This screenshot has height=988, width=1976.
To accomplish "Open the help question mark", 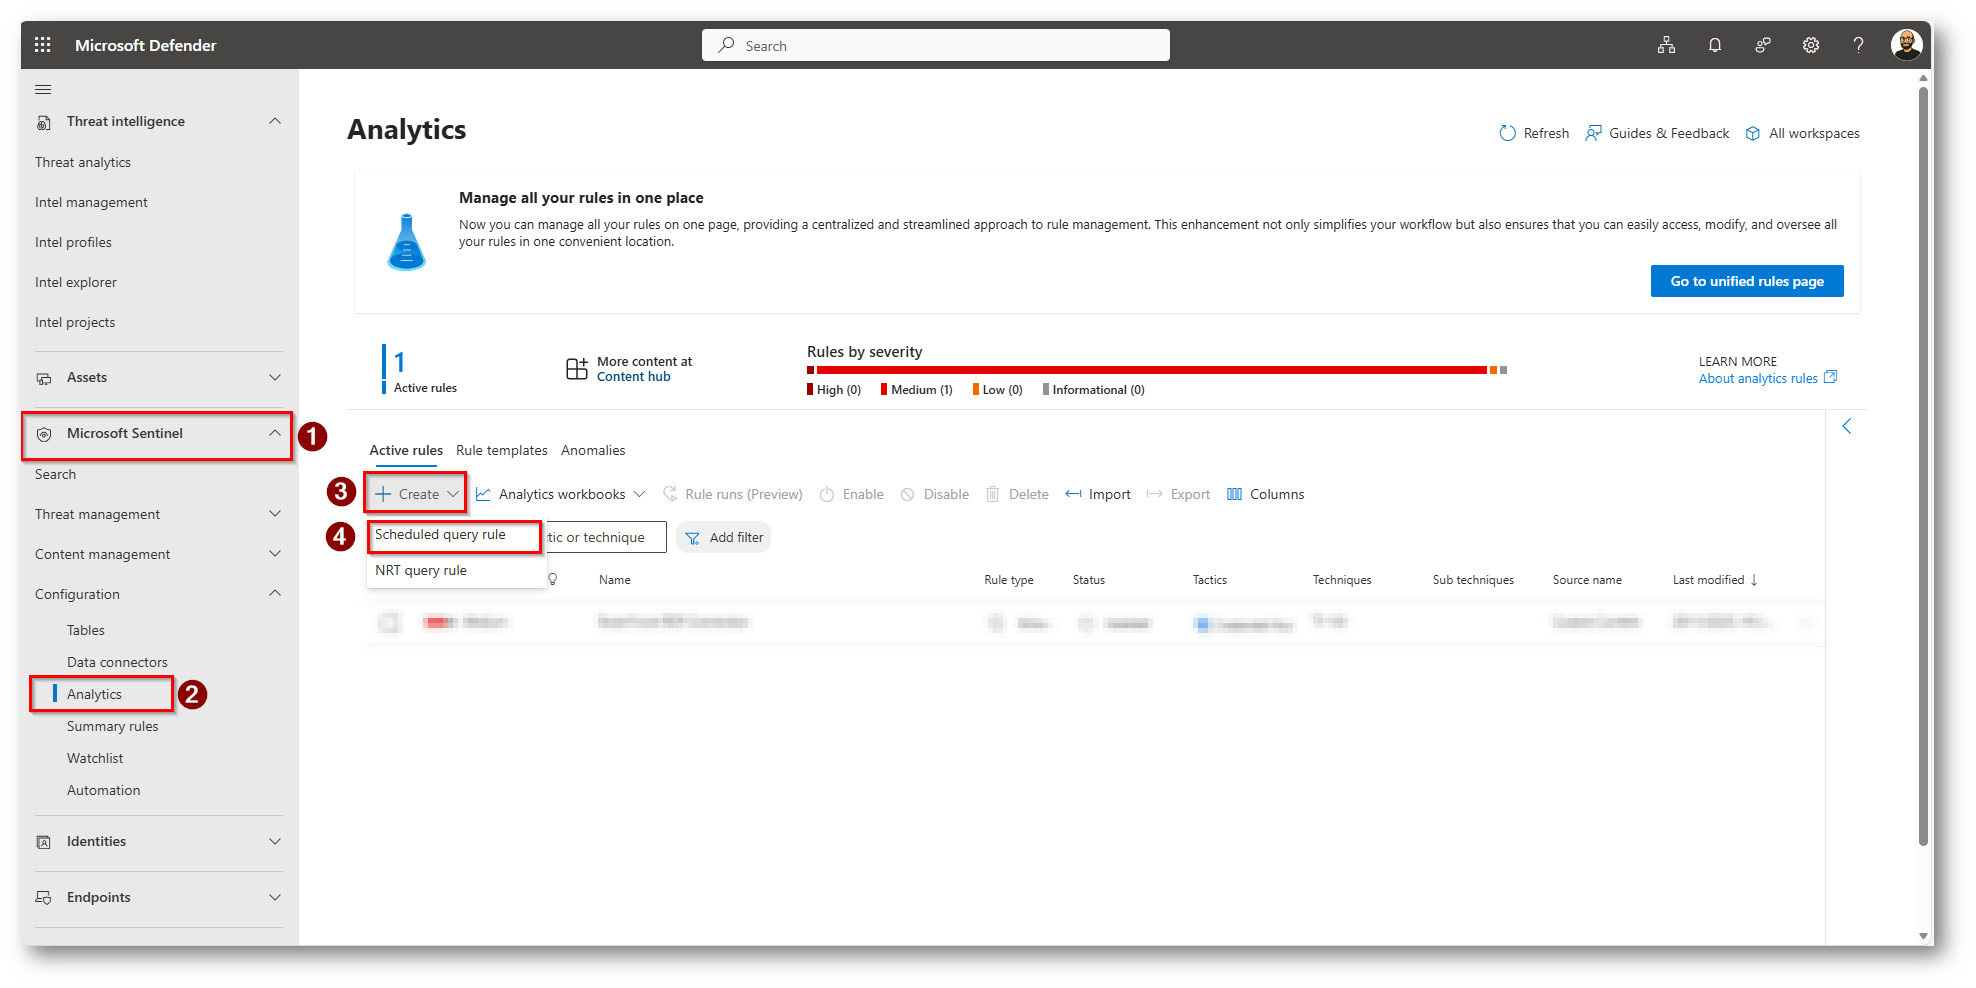I will [1858, 45].
